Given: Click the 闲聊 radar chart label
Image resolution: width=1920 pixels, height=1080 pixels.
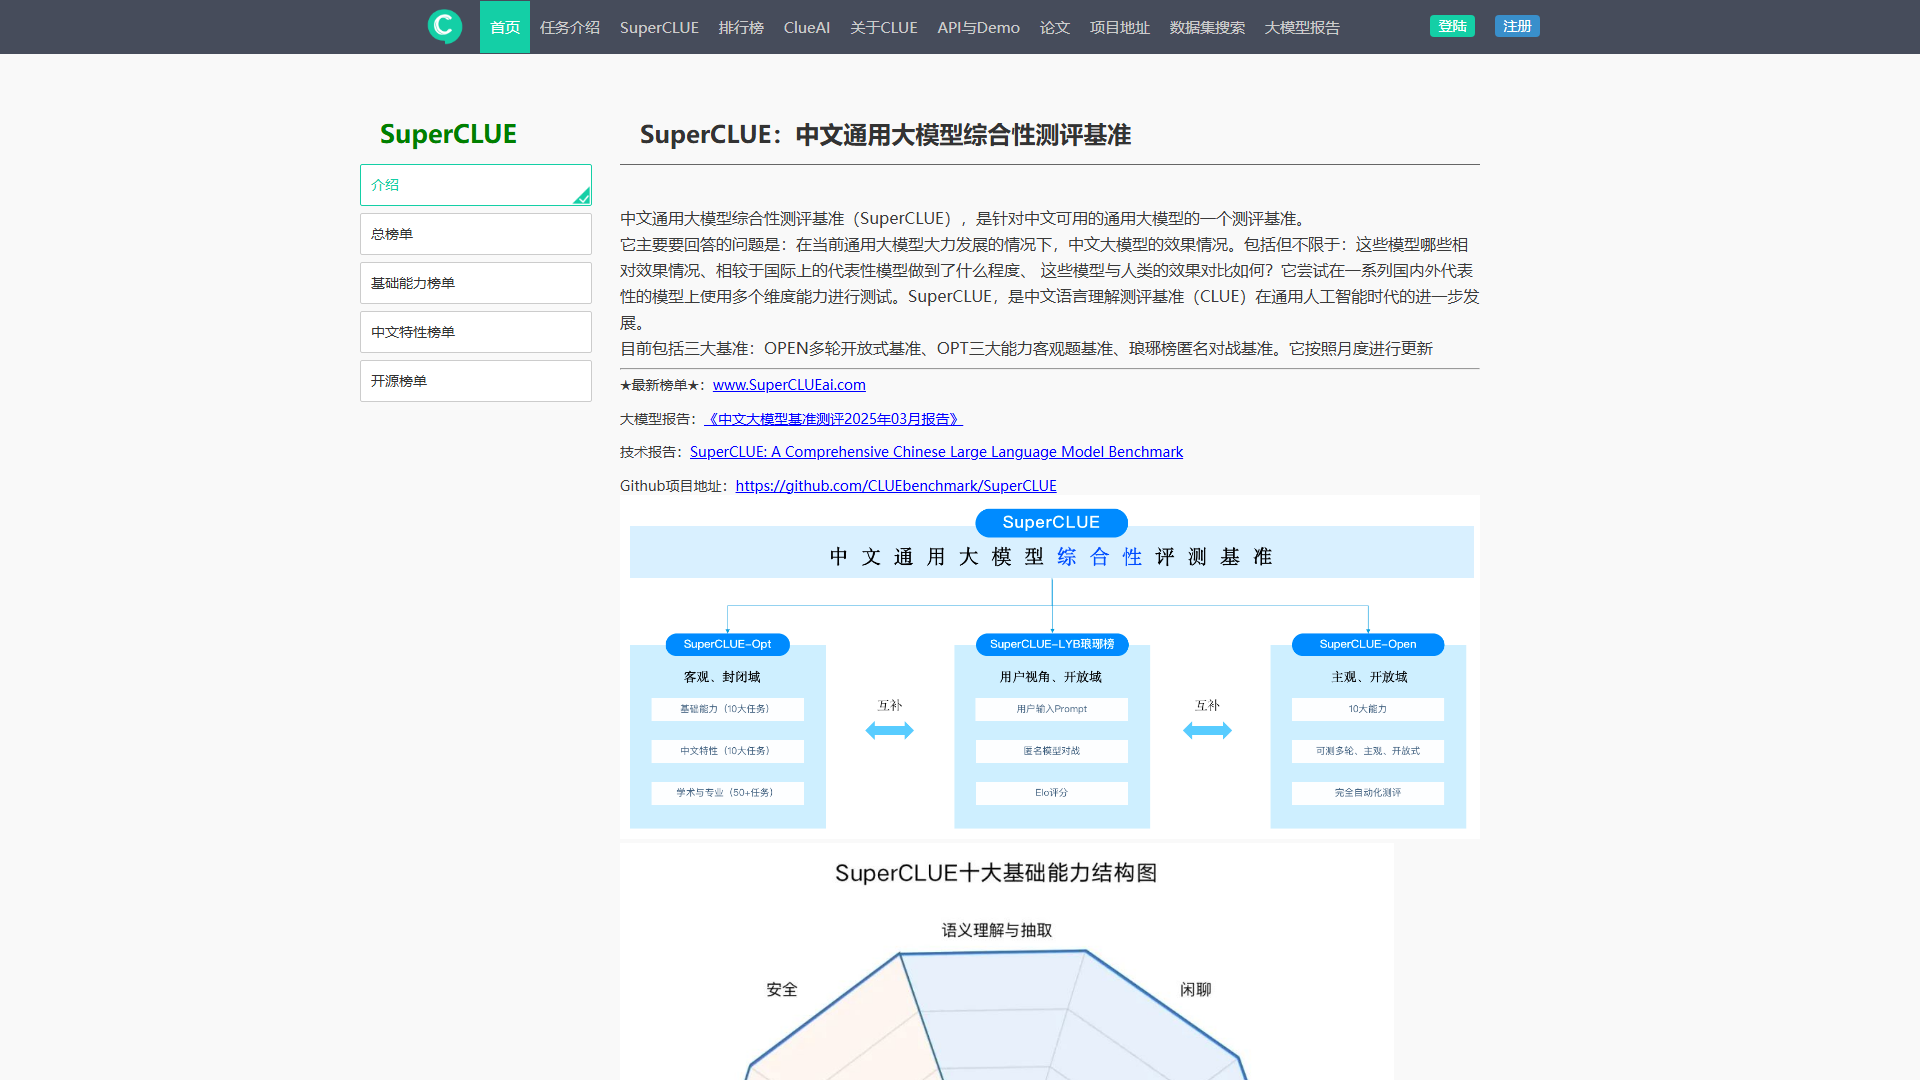Looking at the screenshot, I should (x=1196, y=989).
